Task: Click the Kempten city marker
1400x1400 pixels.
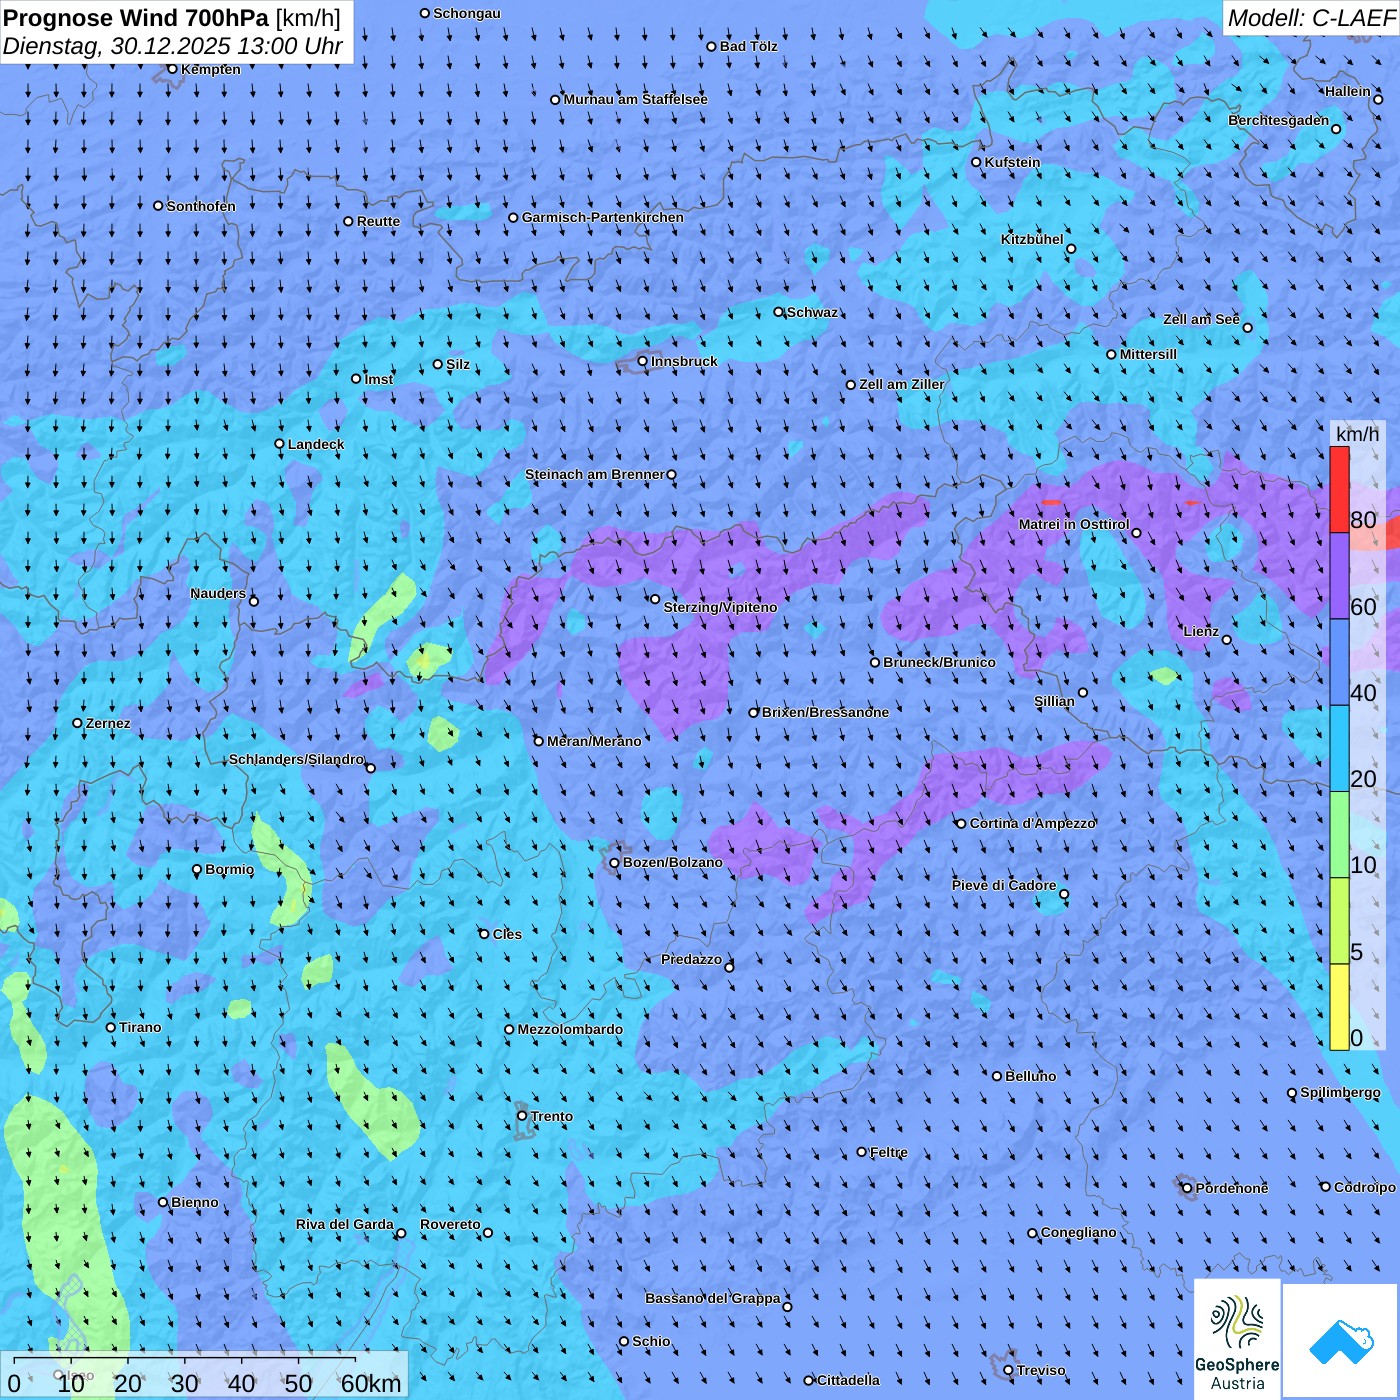Action: [x=172, y=69]
